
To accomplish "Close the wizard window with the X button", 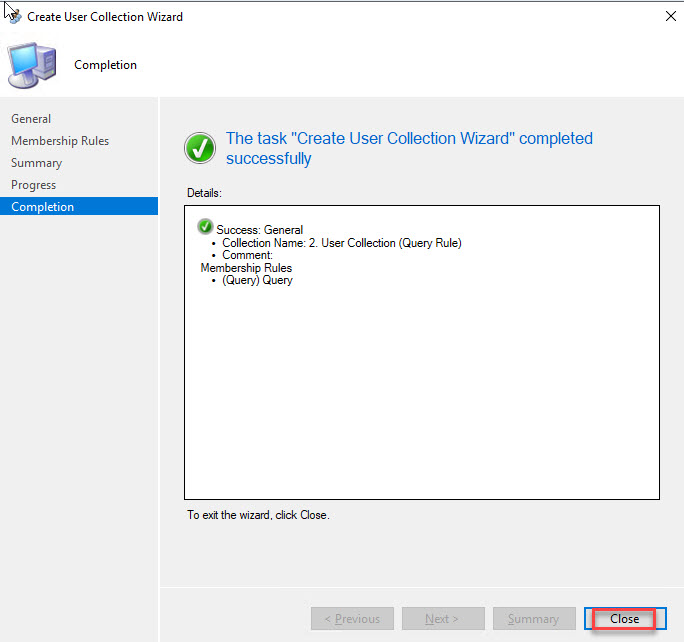I will click(x=669, y=17).
